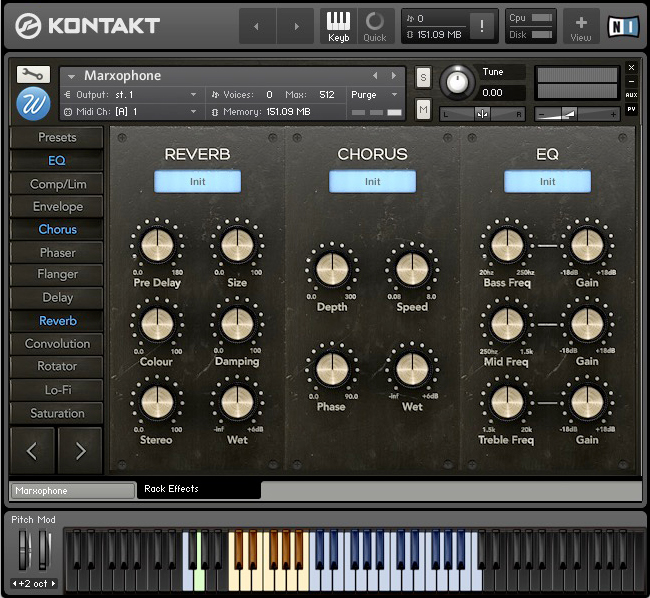The image size is (650, 598).
Task: Click the wrench edit instrument icon
Action: coord(33,75)
